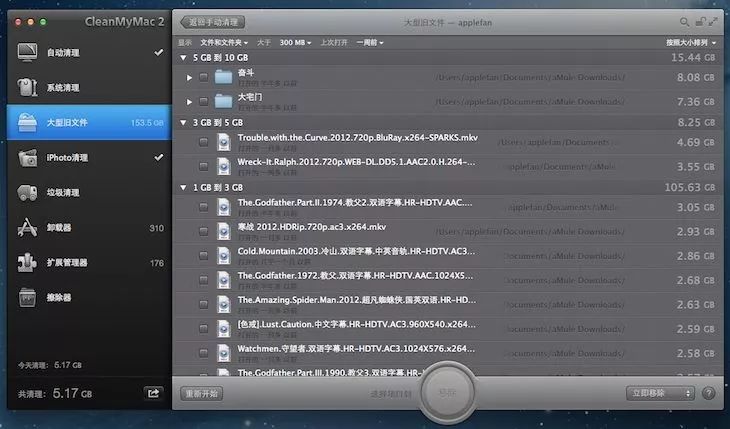Check Cold.Mountain.2003 checkbox
Image resolution: width=730 pixels, height=429 pixels.
tap(203, 255)
